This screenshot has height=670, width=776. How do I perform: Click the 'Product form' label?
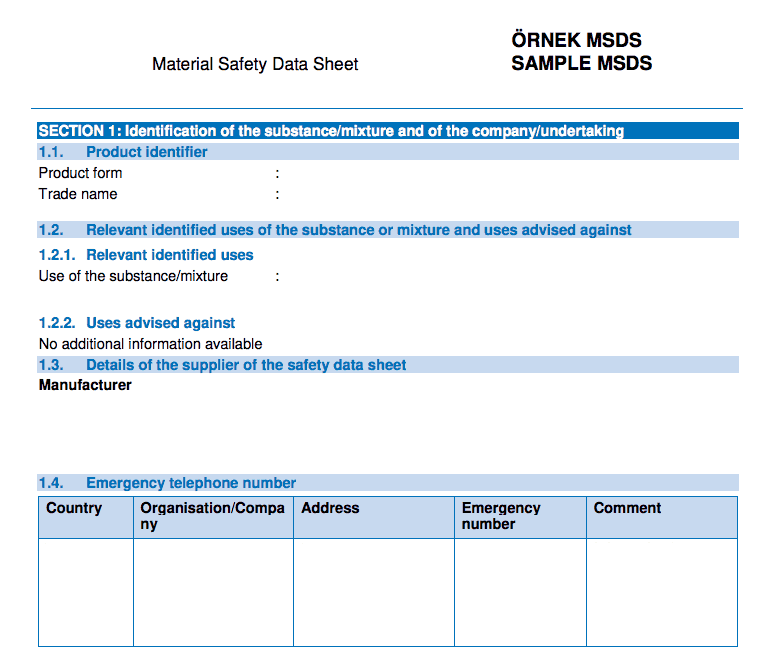pos(80,173)
